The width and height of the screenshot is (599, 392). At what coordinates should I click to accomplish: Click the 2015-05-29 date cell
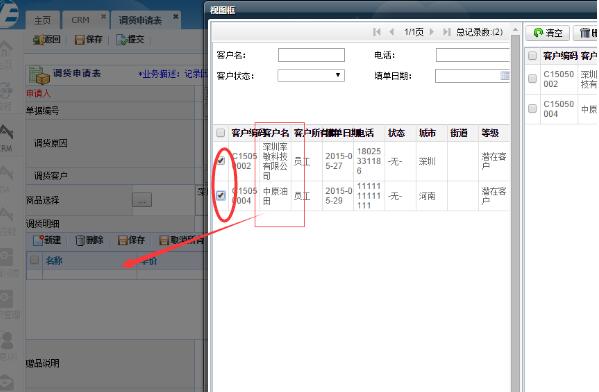[x=338, y=196]
